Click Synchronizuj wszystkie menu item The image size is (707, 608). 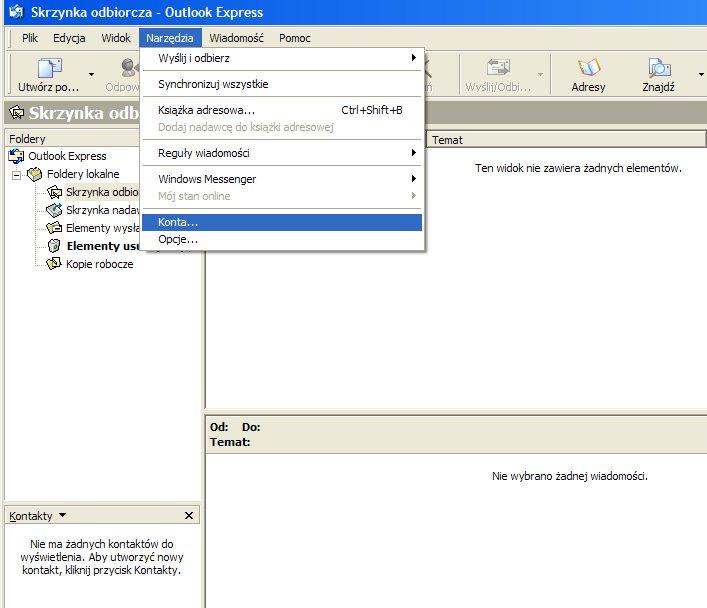click(213, 84)
